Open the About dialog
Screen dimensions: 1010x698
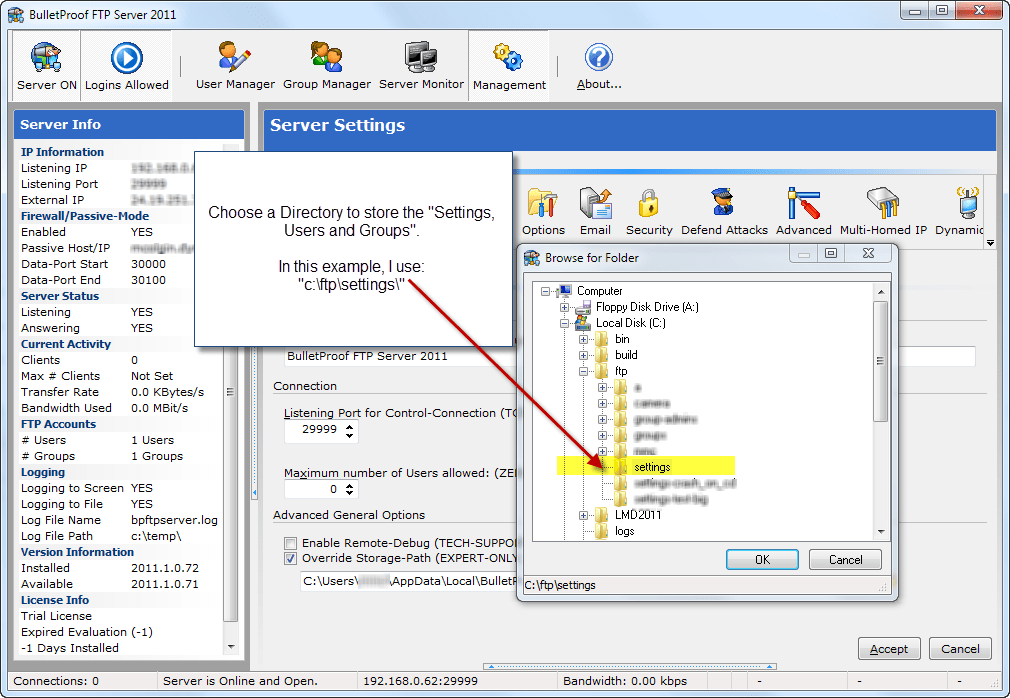tap(599, 65)
